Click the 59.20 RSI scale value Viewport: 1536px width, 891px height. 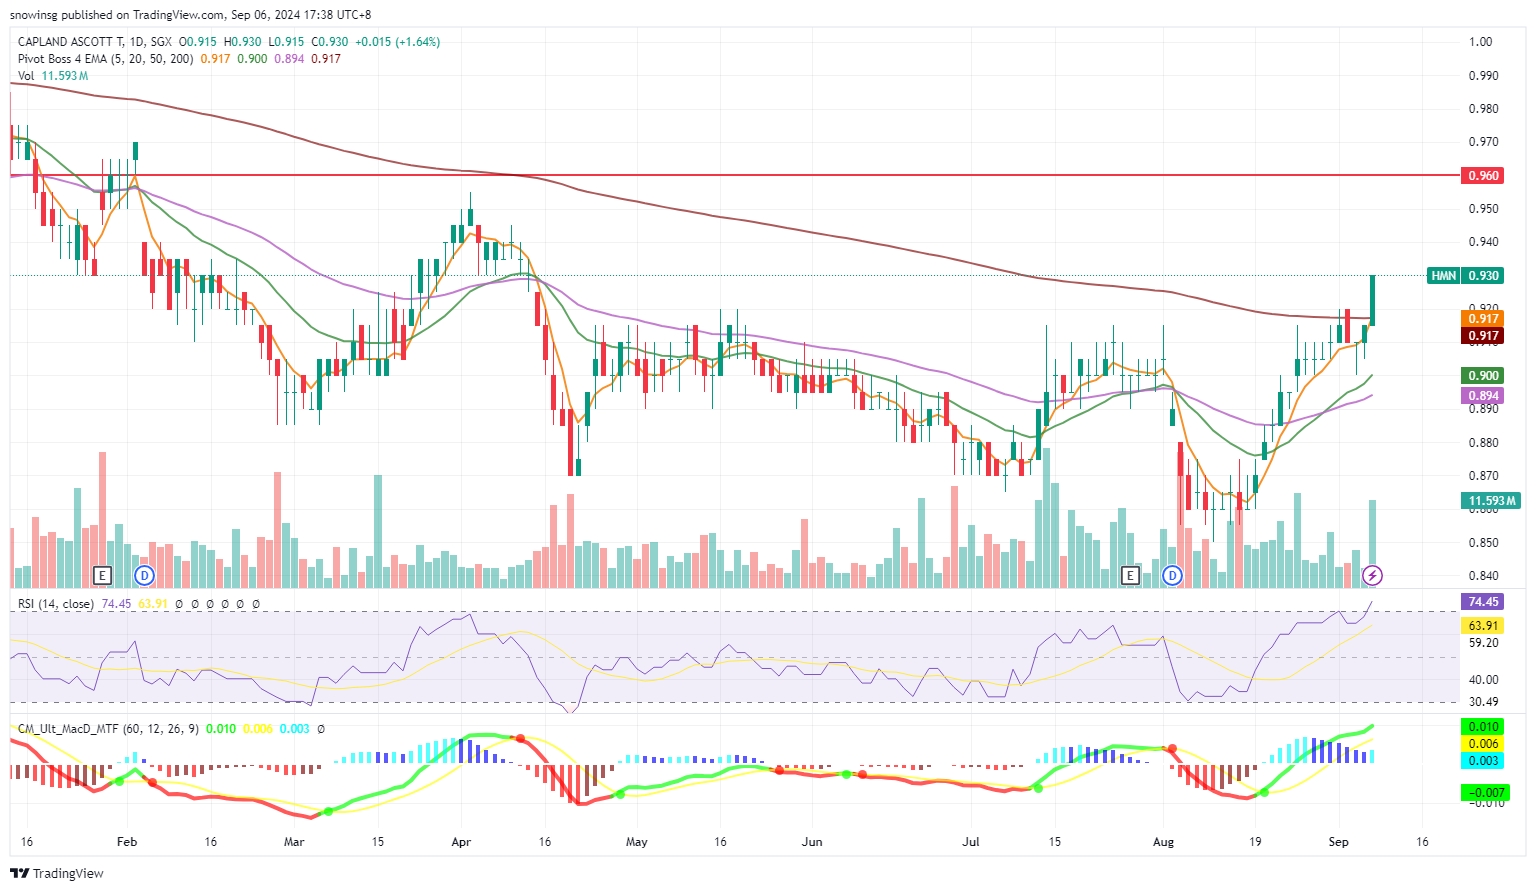tap(1483, 643)
